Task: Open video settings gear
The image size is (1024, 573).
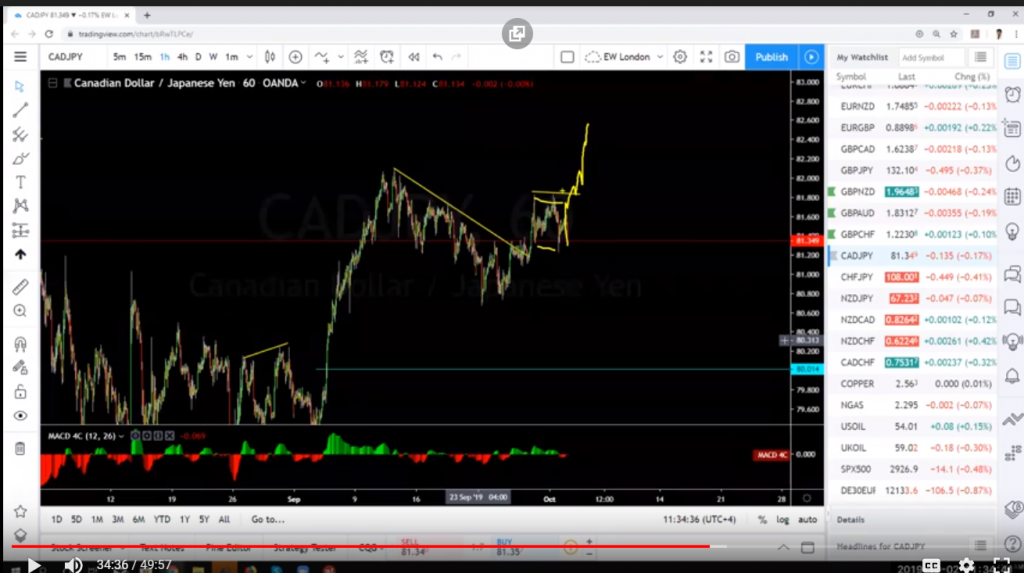Action: 967,565
